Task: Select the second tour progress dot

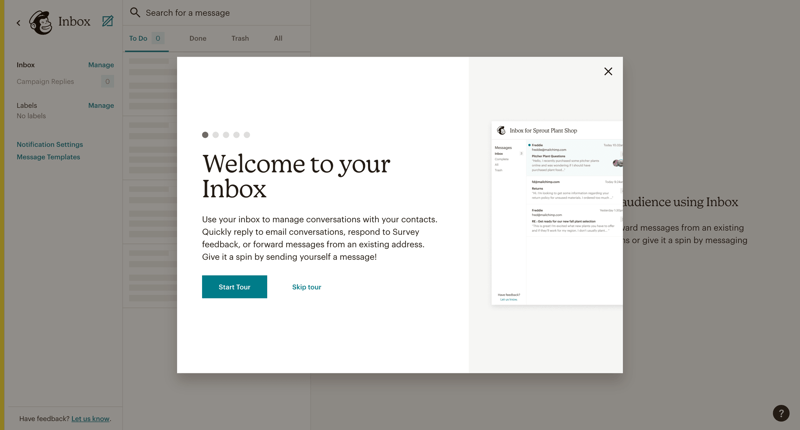Action: click(216, 135)
